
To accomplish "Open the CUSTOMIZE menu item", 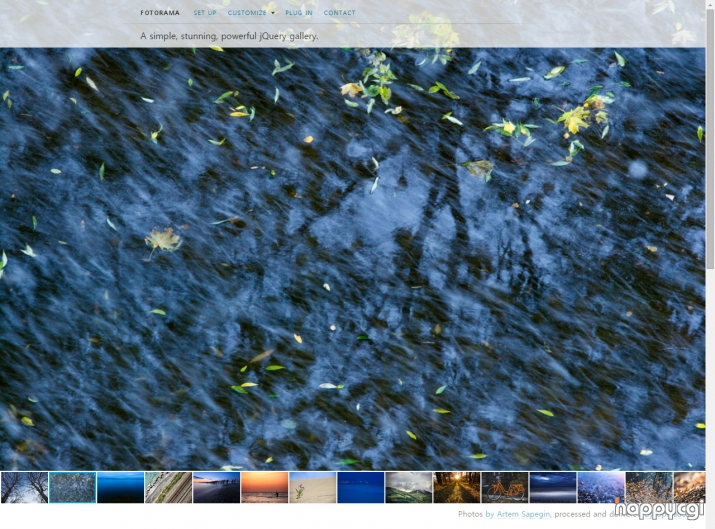I will (x=247, y=13).
